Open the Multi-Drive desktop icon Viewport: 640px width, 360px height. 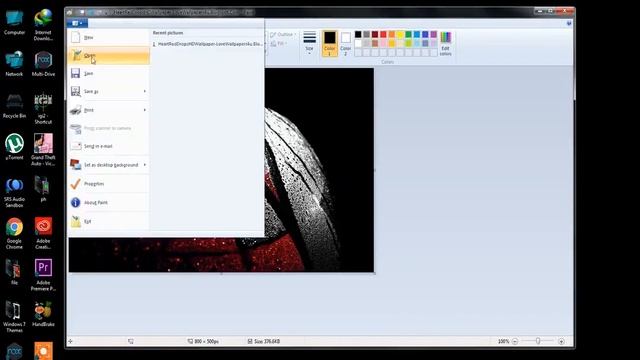(43, 64)
